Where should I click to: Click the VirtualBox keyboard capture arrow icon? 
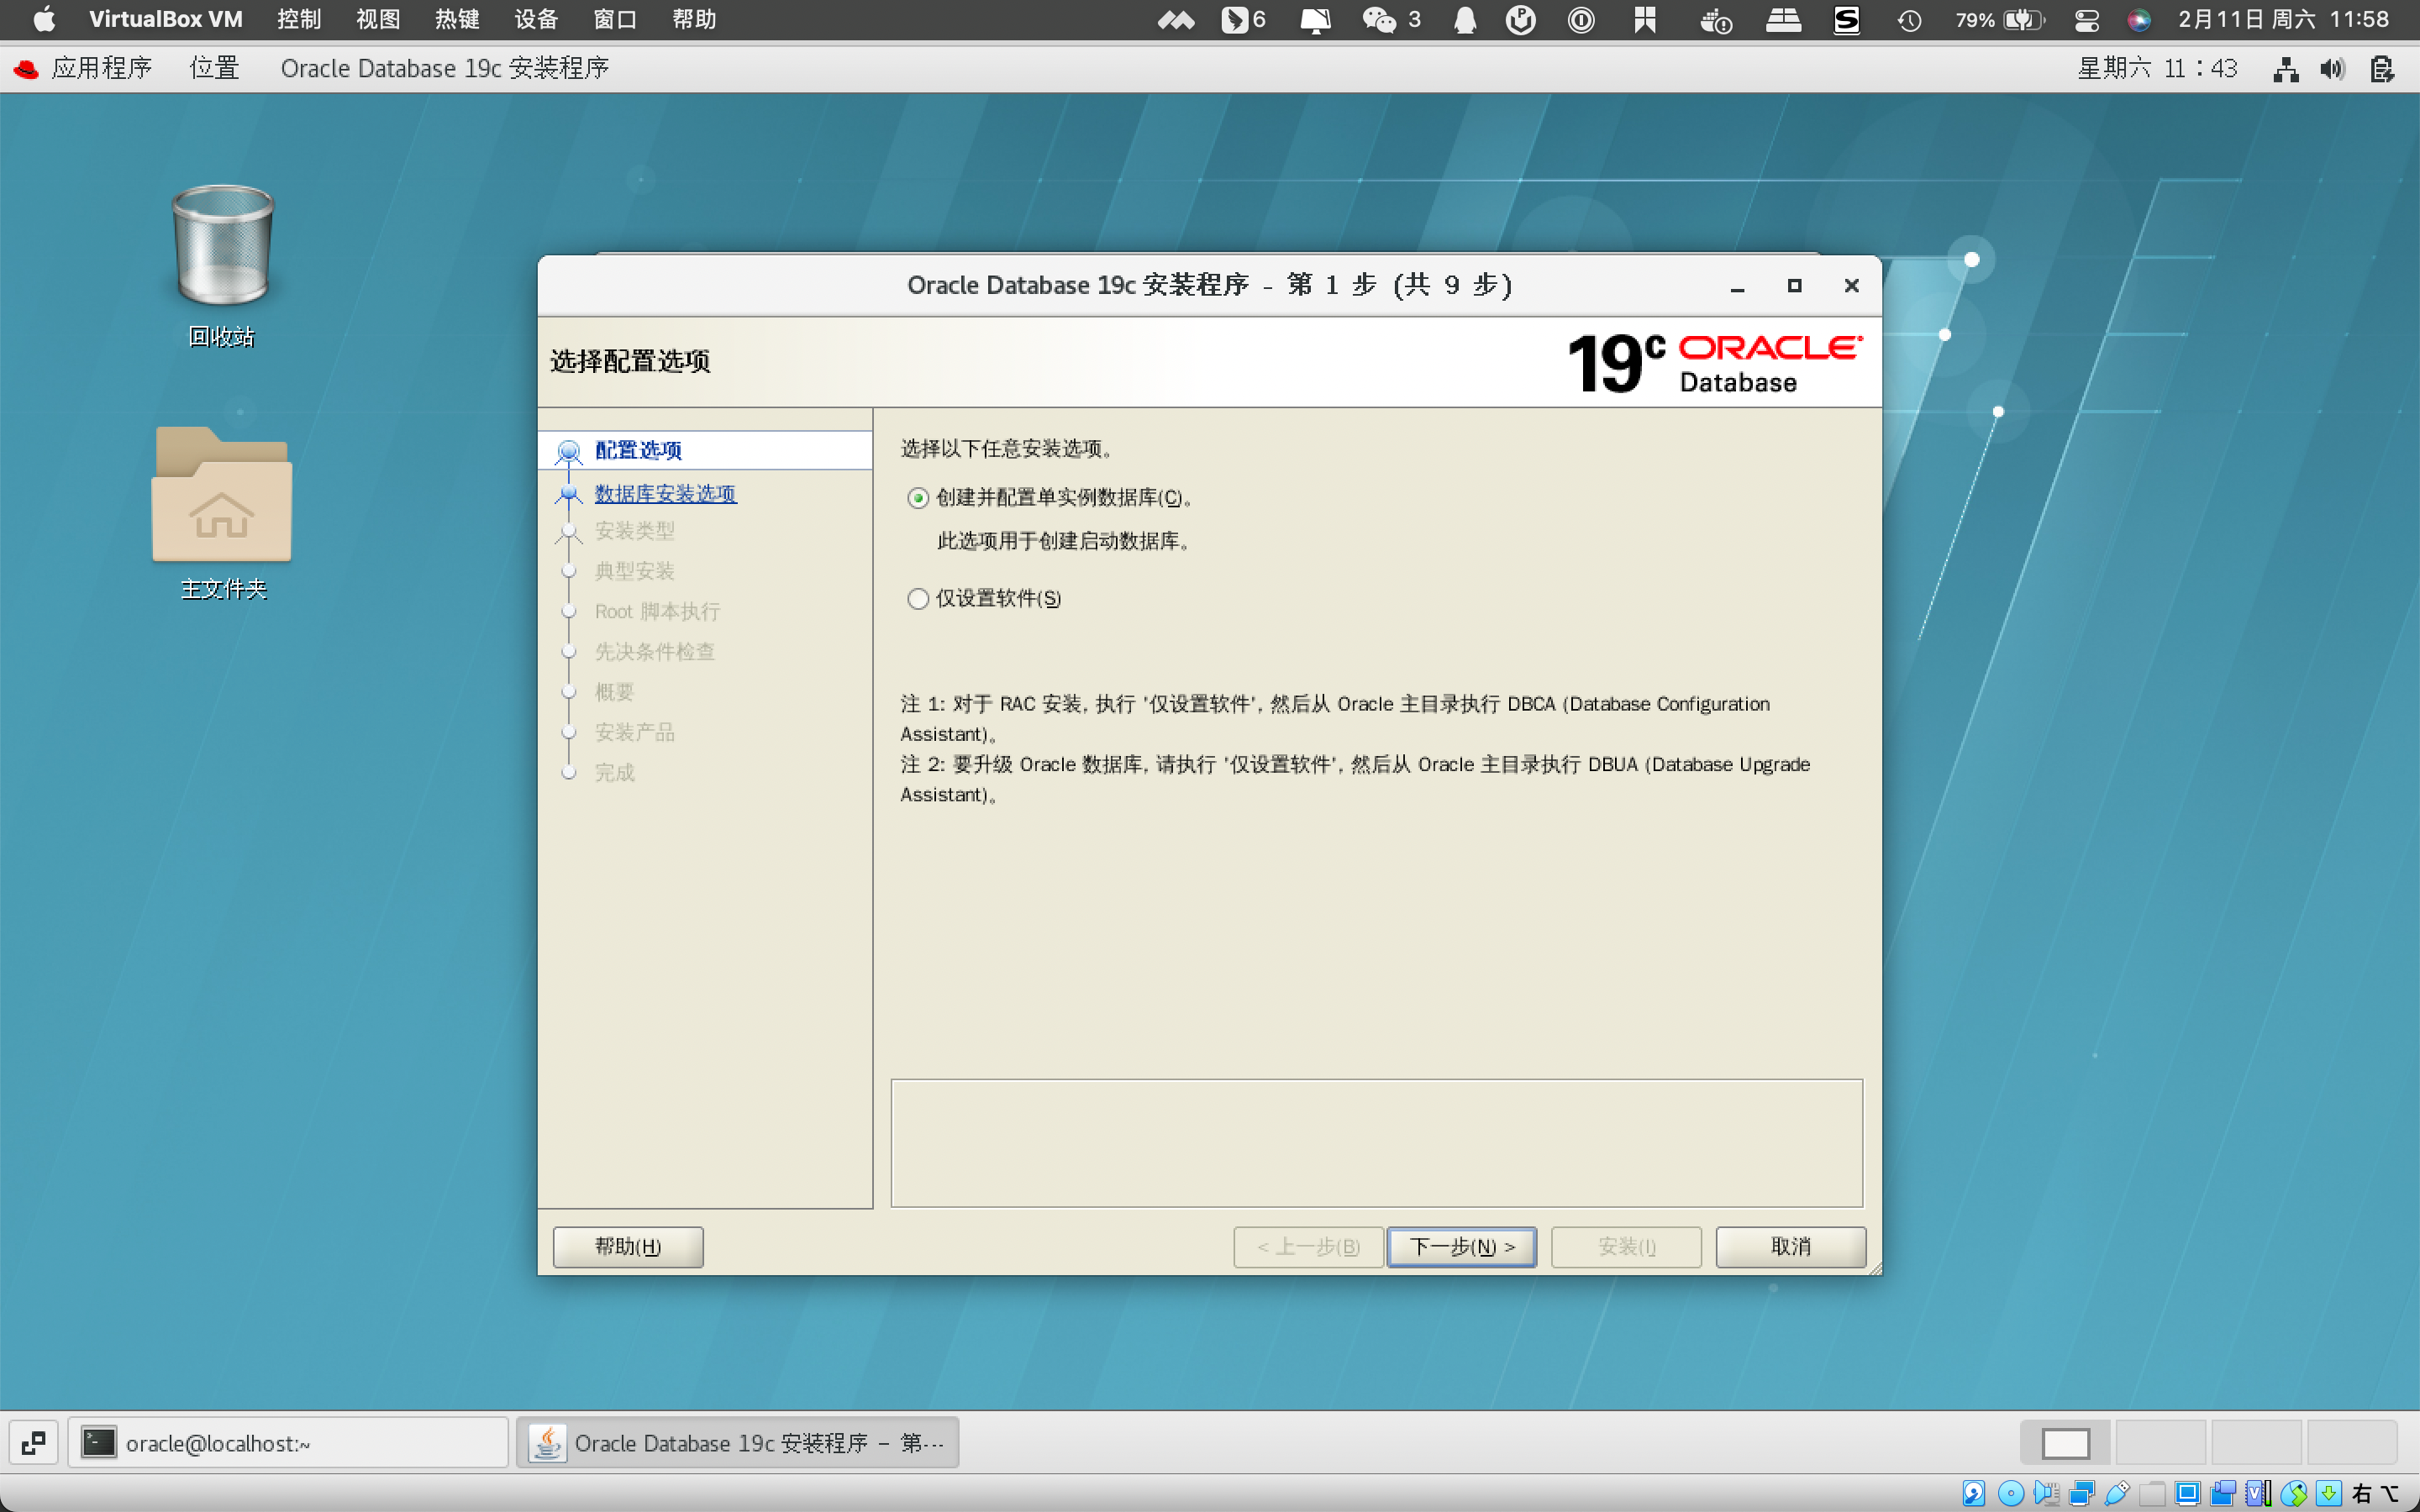coord(2329,1493)
